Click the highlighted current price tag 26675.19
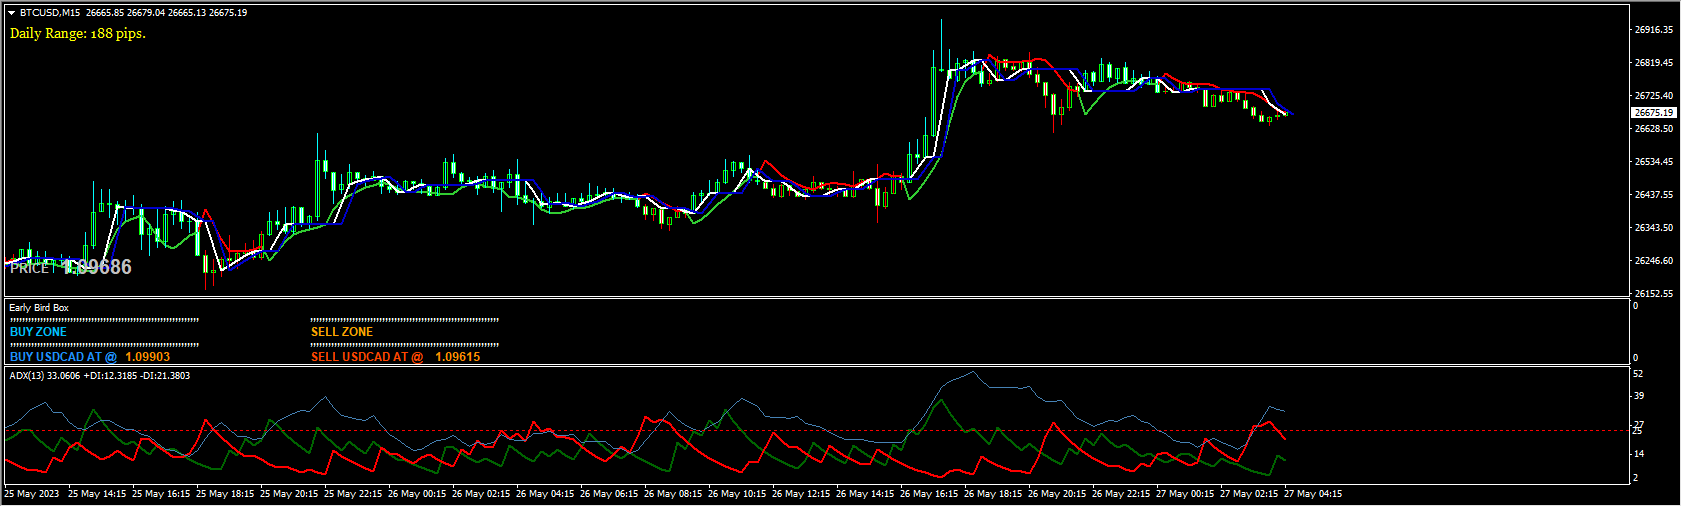Screen dimensions: 1682x507 pyautogui.click(x=1654, y=113)
